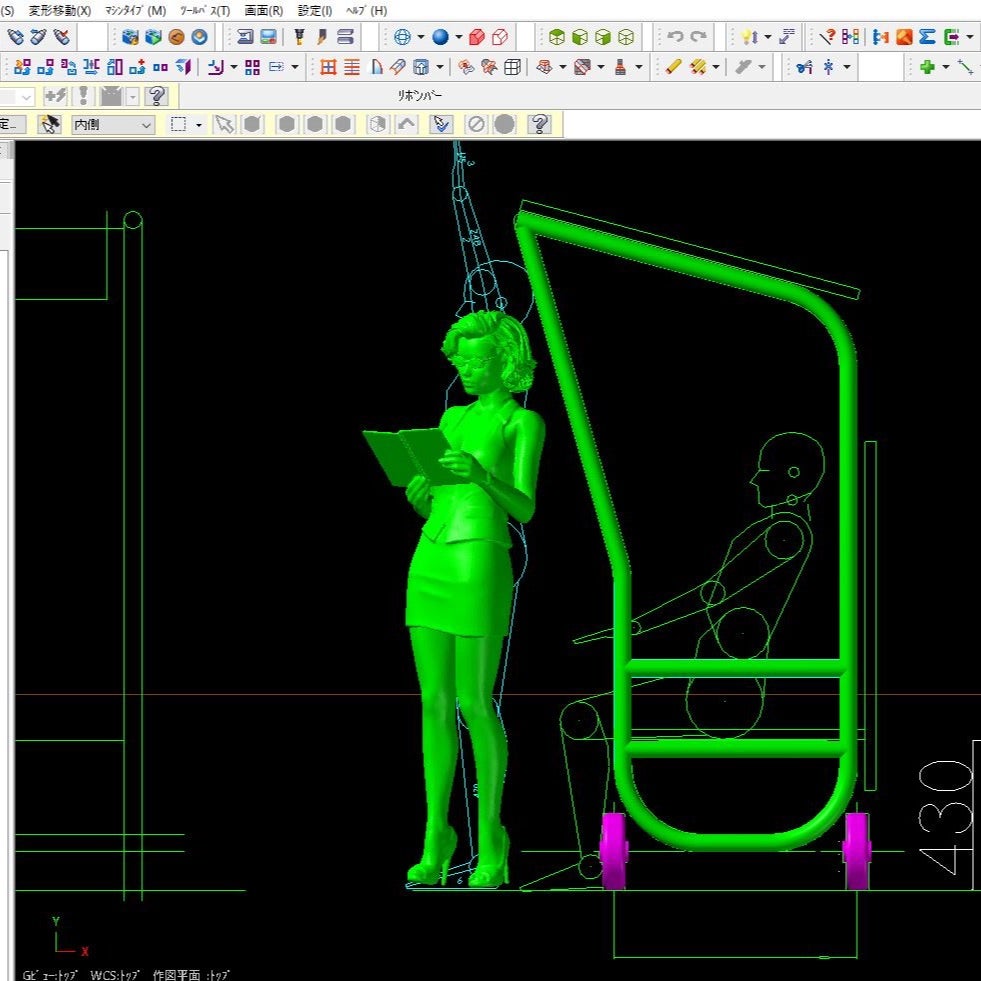The image size is (981, 981).
Task: Click the blue checkmark cursor icon
Action: point(441,125)
